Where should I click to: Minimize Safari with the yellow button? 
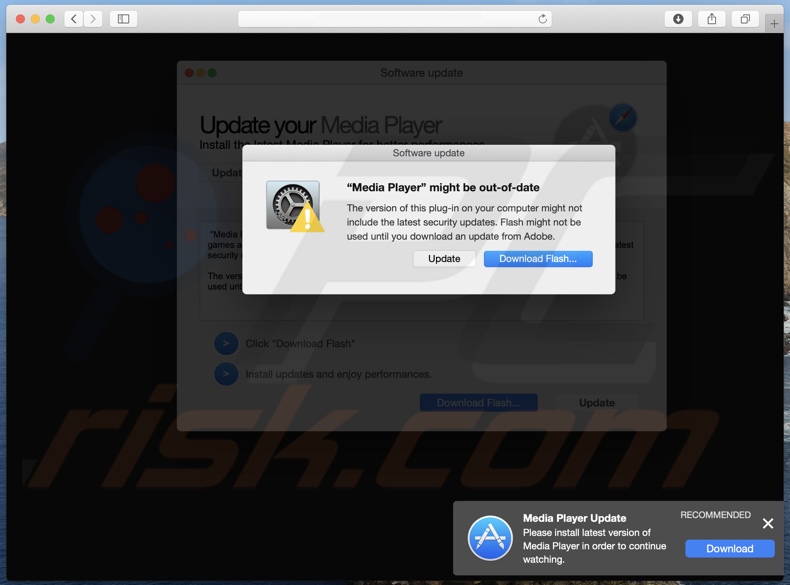pyautogui.click(x=35, y=19)
